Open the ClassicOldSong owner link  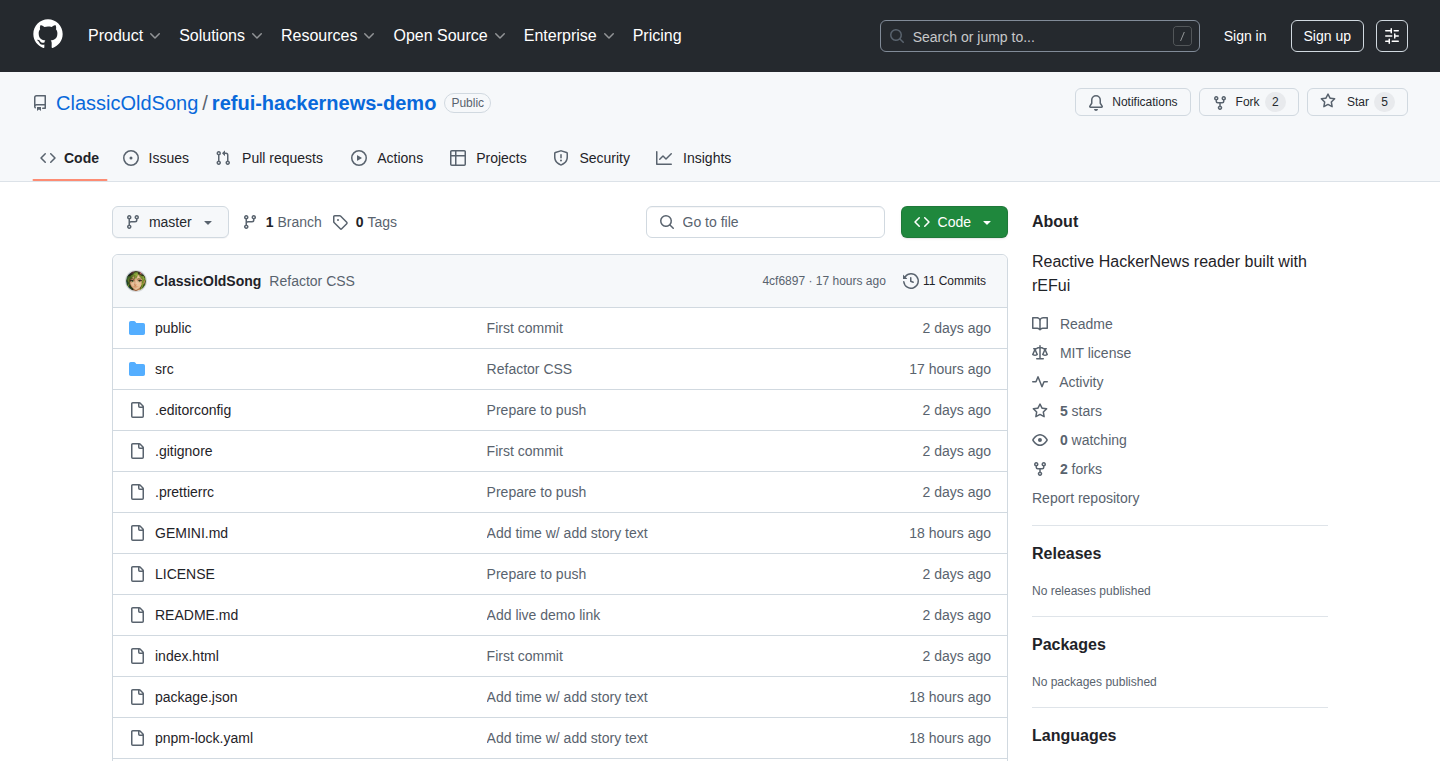tap(127, 103)
